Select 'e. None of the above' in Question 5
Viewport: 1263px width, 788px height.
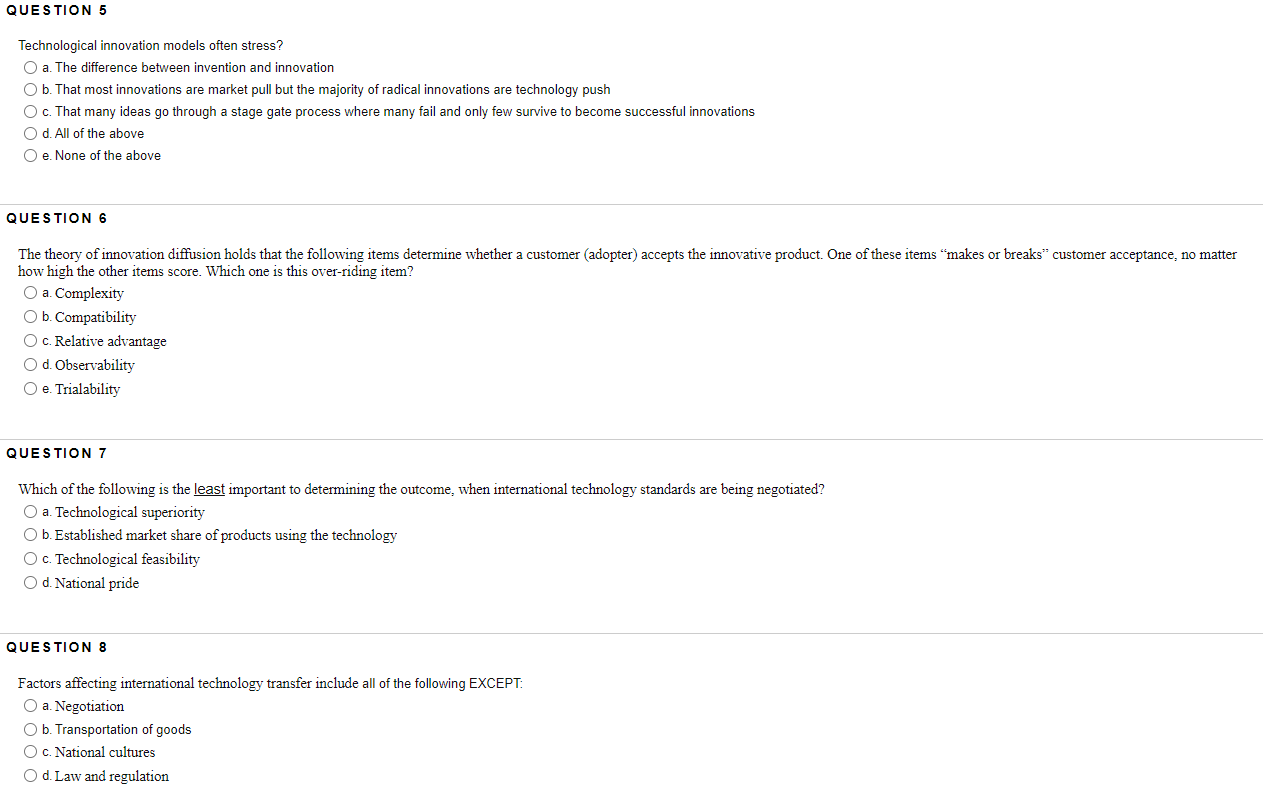coord(30,155)
